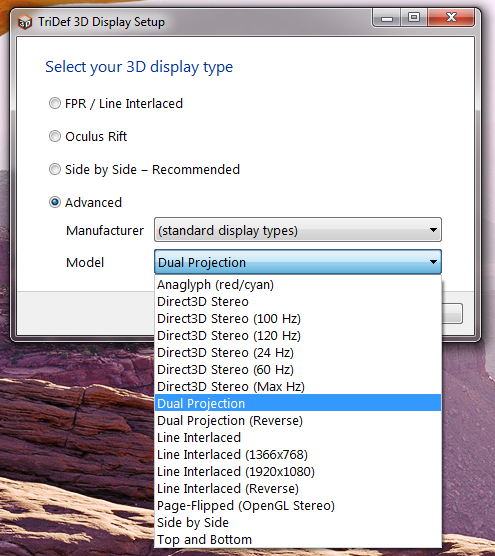Minimize the TriDef 3D Display Setup window
The image size is (495, 556).
[386, 18]
